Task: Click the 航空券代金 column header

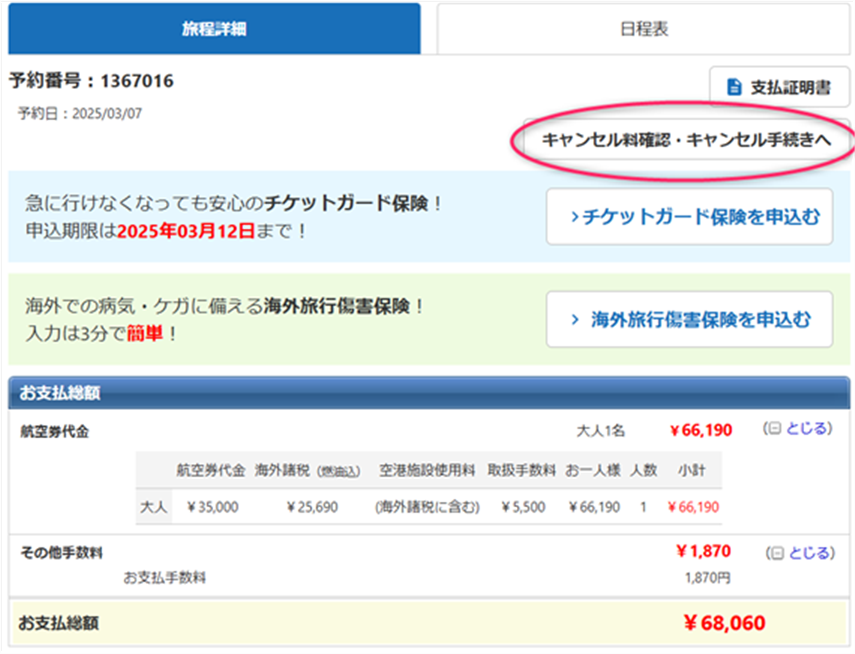Action: tap(210, 470)
